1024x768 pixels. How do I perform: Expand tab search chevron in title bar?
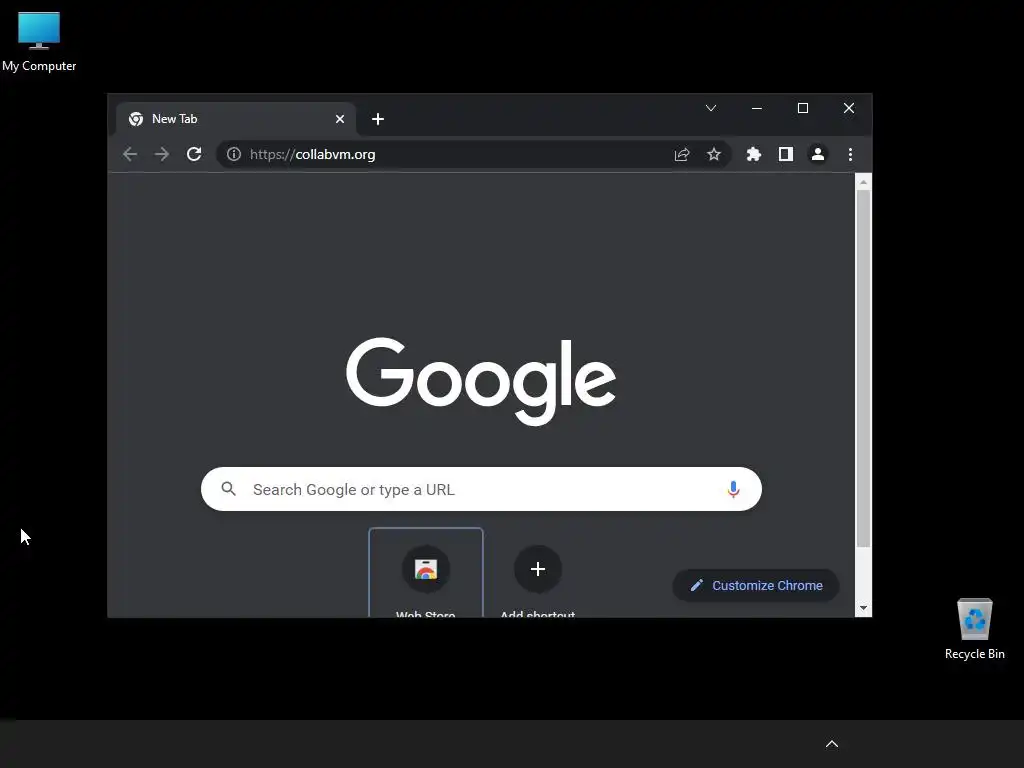click(711, 108)
